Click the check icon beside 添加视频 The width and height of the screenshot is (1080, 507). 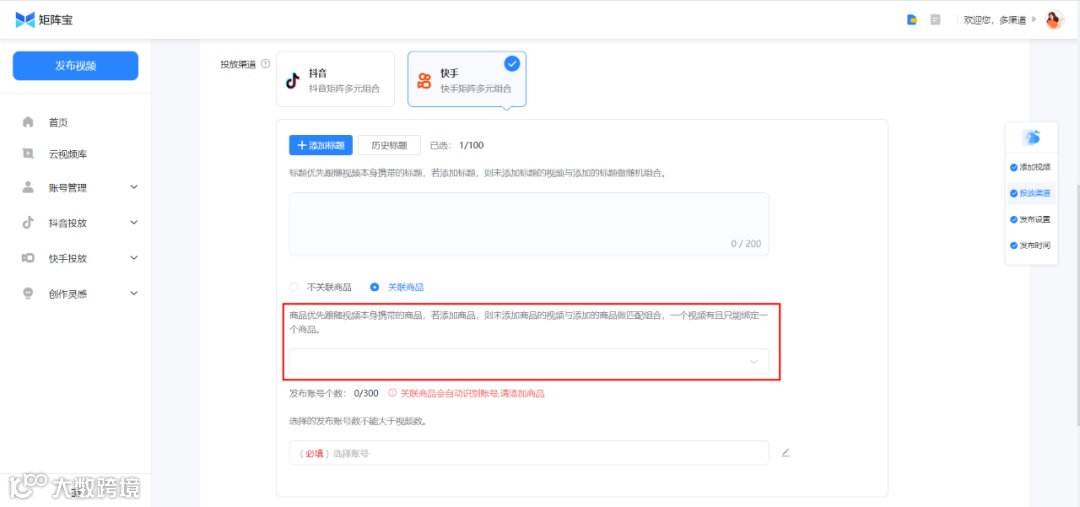[1013, 167]
